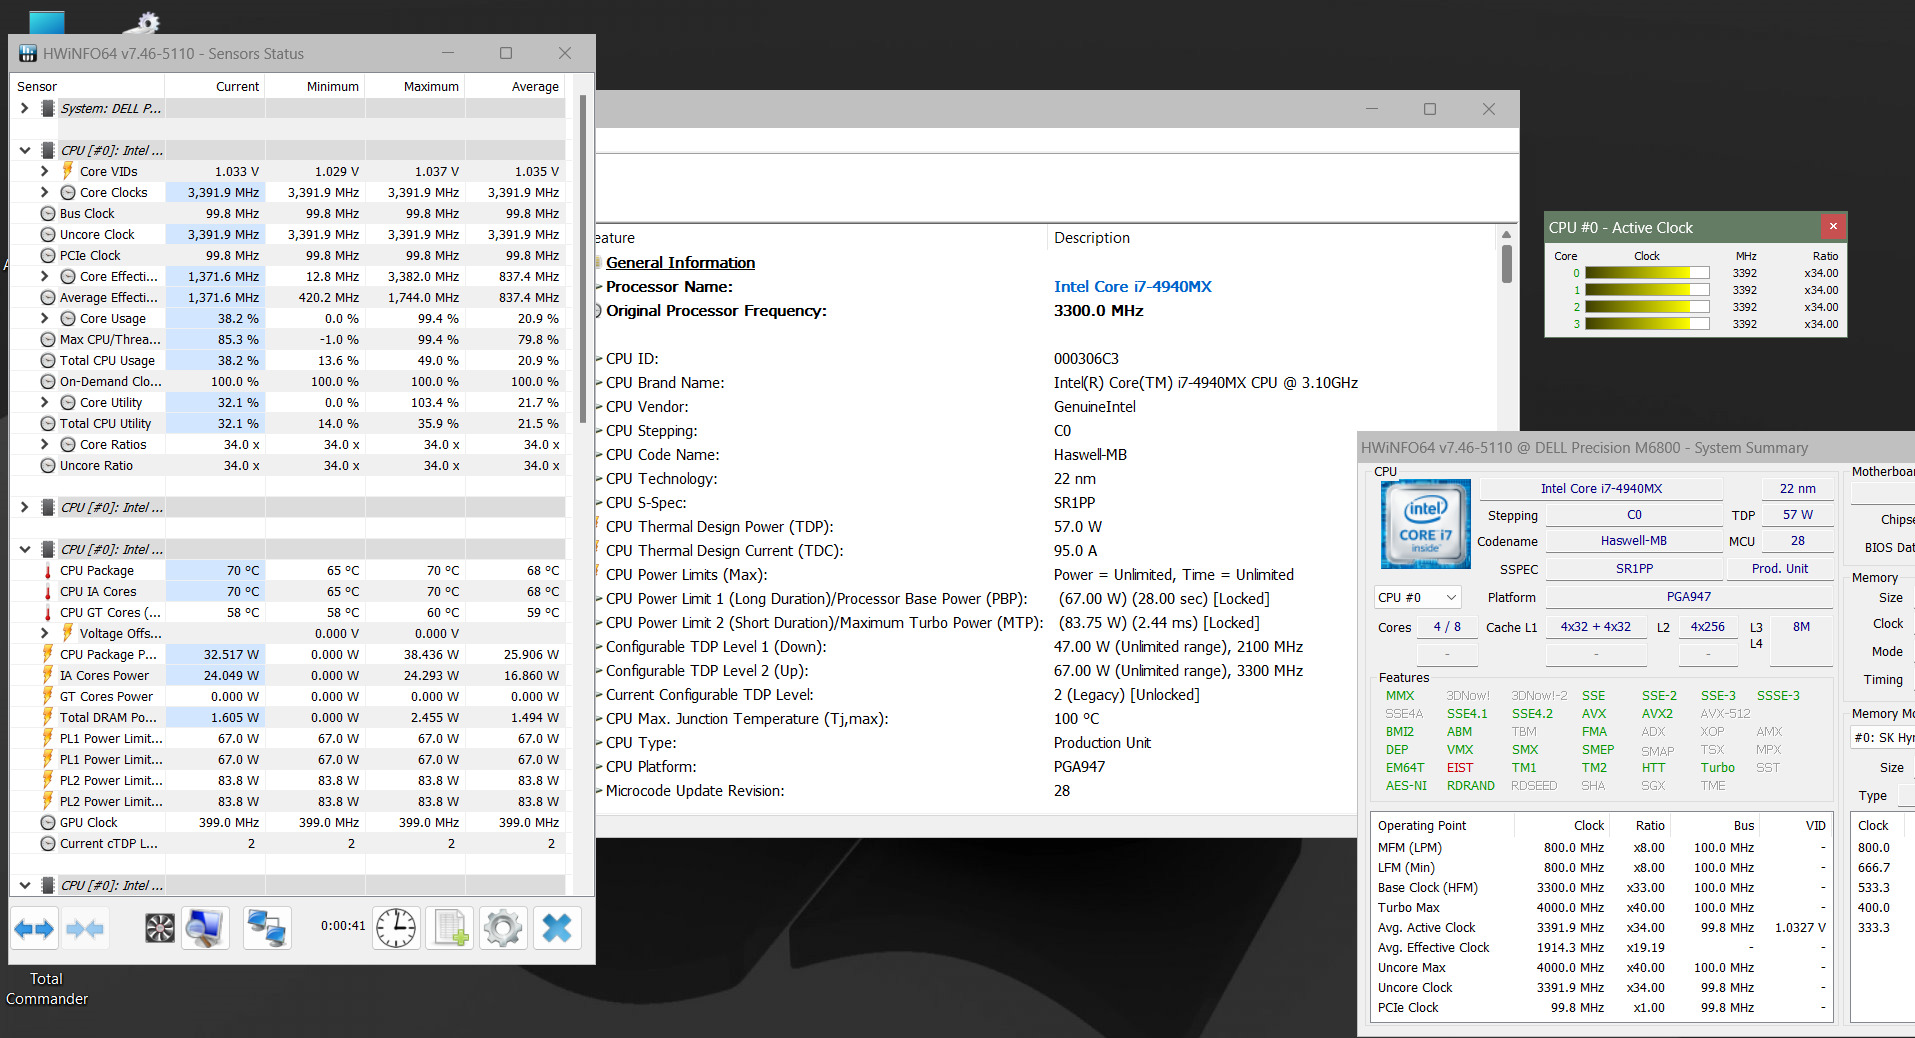This screenshot has height=1038, width=1915.
Task: Click the clock icon beside Uncore Clock
Action: [48, 234]
